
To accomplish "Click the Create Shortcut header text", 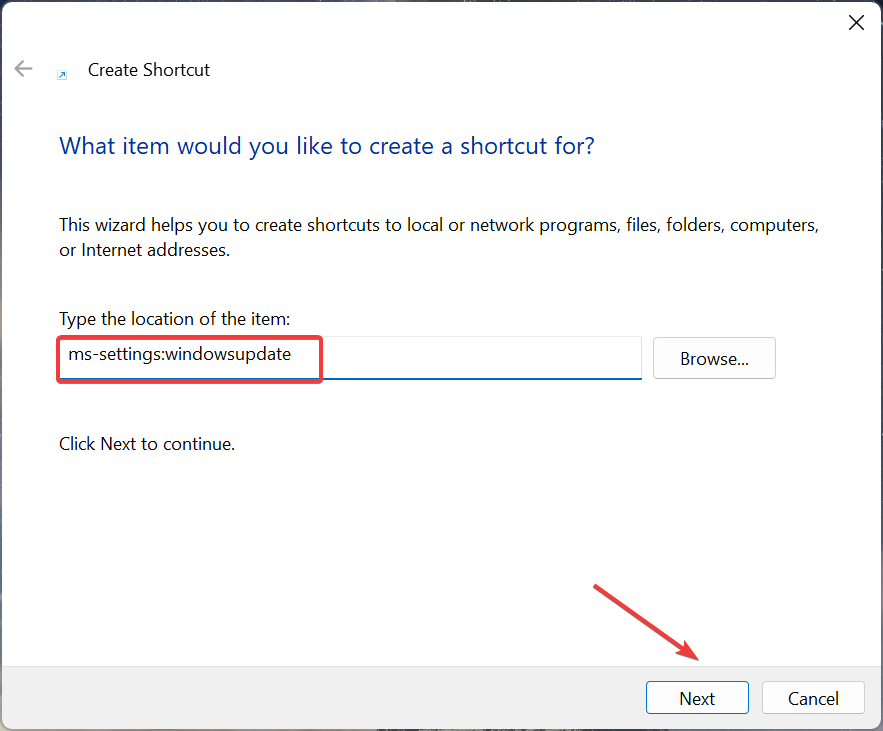I will click(148, 69).
